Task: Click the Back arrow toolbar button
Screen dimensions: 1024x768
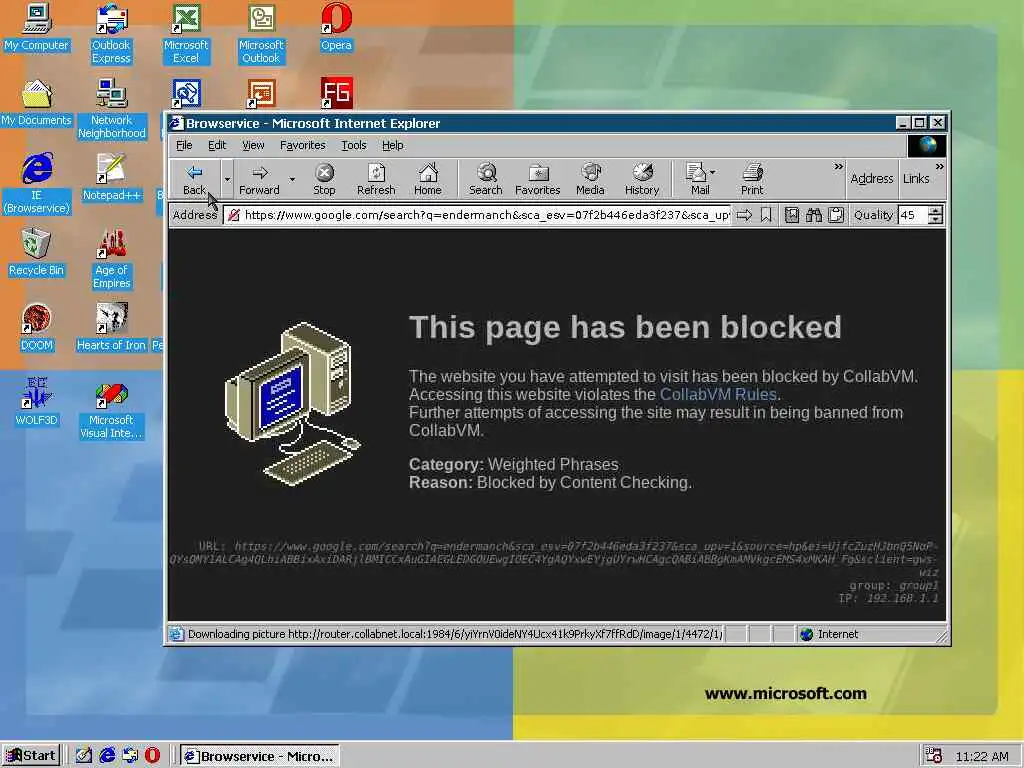Action: [194, 179]
